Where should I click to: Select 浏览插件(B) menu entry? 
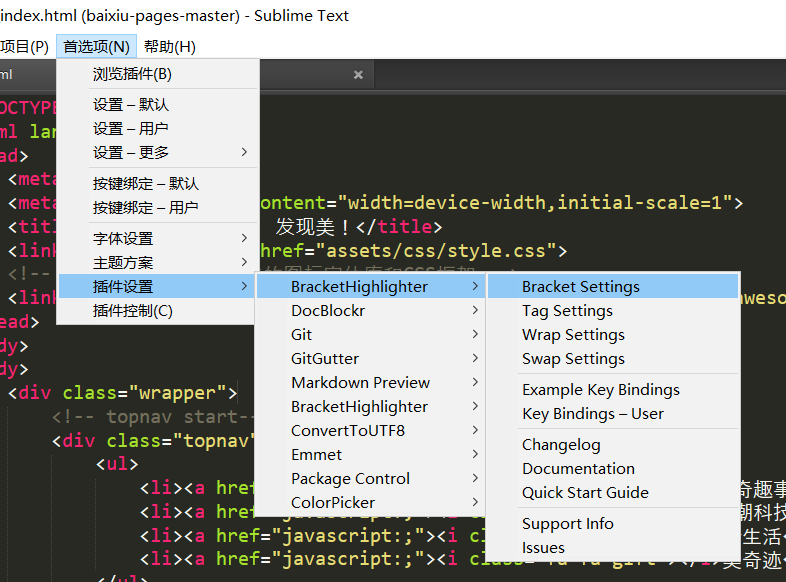tap(132, 74)
